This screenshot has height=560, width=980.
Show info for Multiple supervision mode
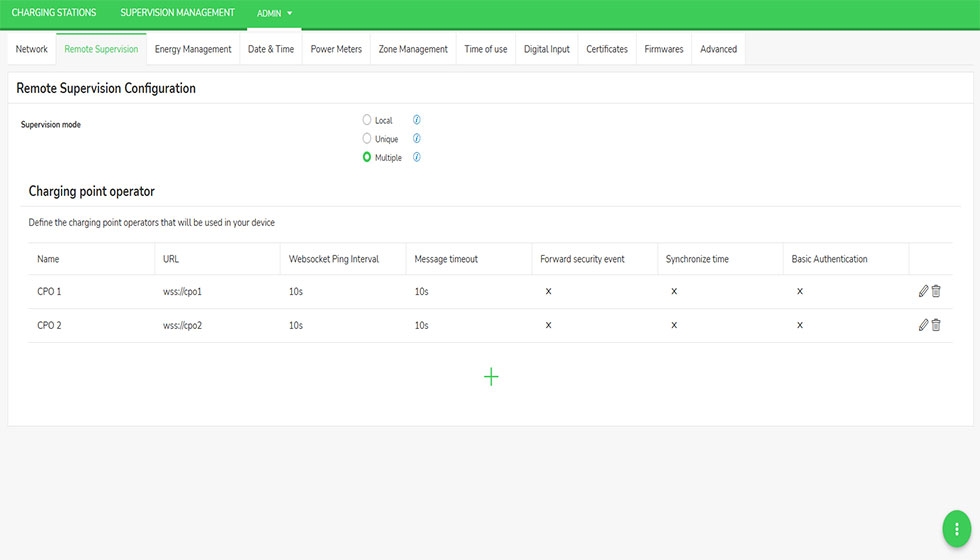click(x=417, y=157)
